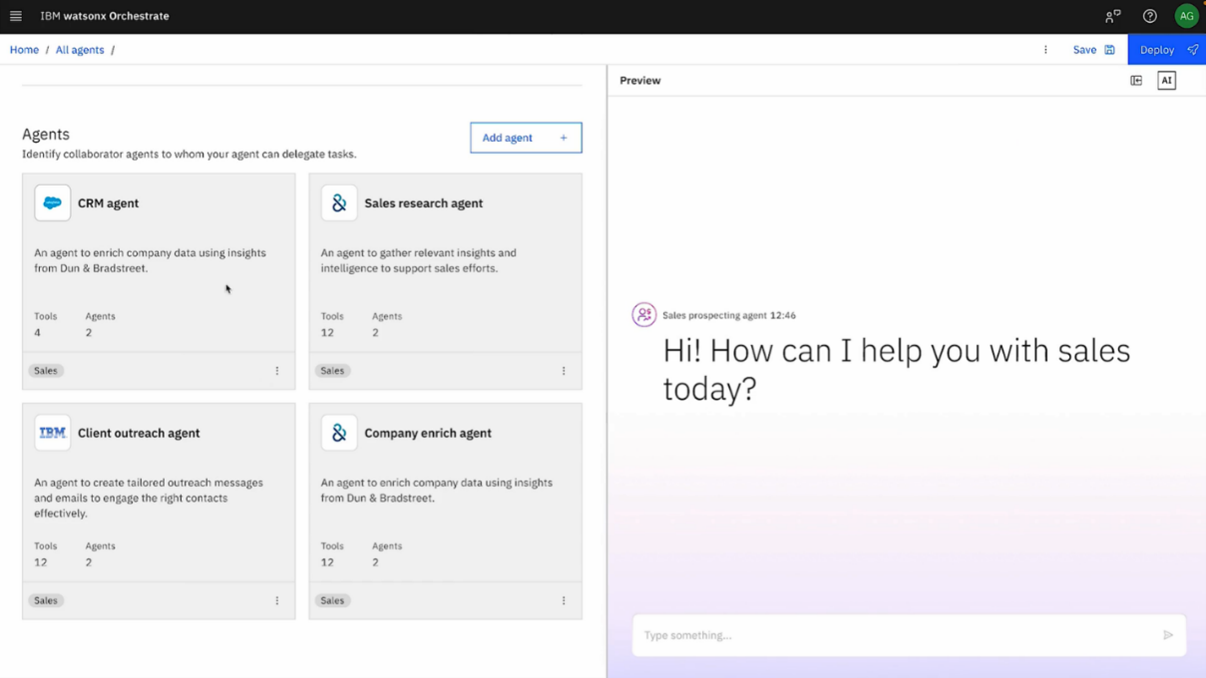Click the chat assistant icon in header
Screen dimensions: 1206x678
tap(1112, 16)
